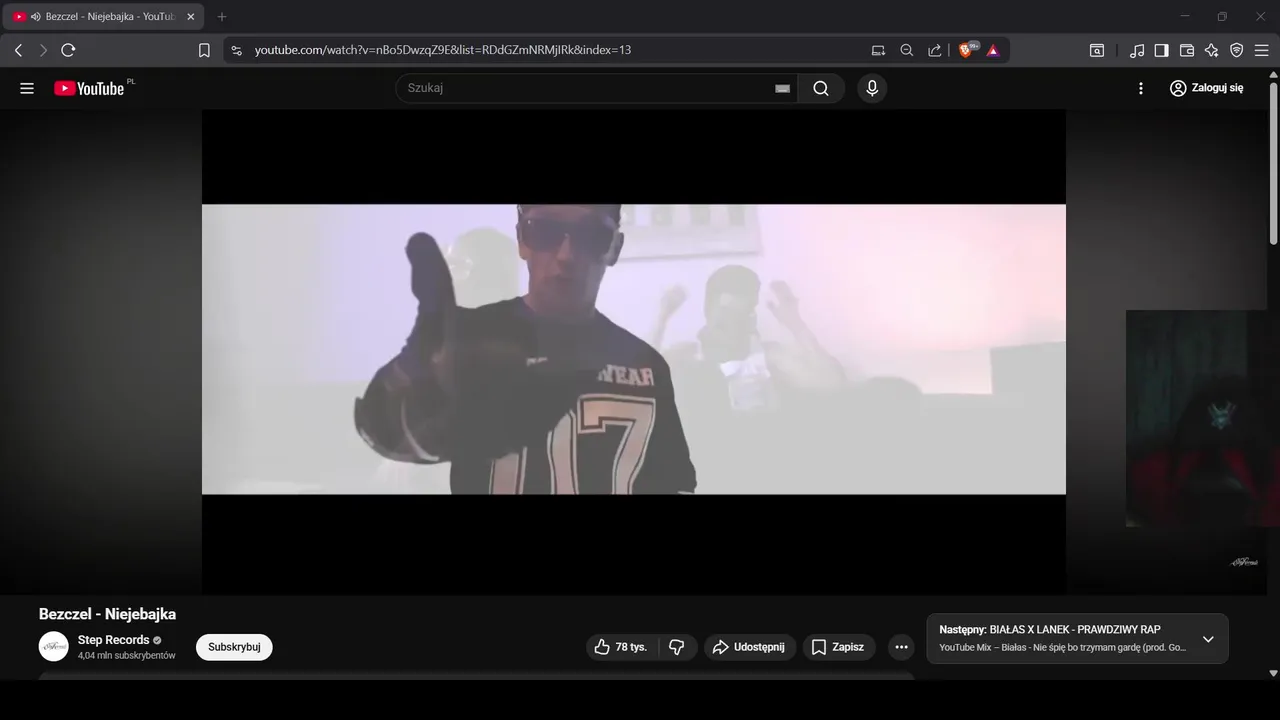Click the scrollbar up arrow

pyautogui.click(x=1273, y=74)
